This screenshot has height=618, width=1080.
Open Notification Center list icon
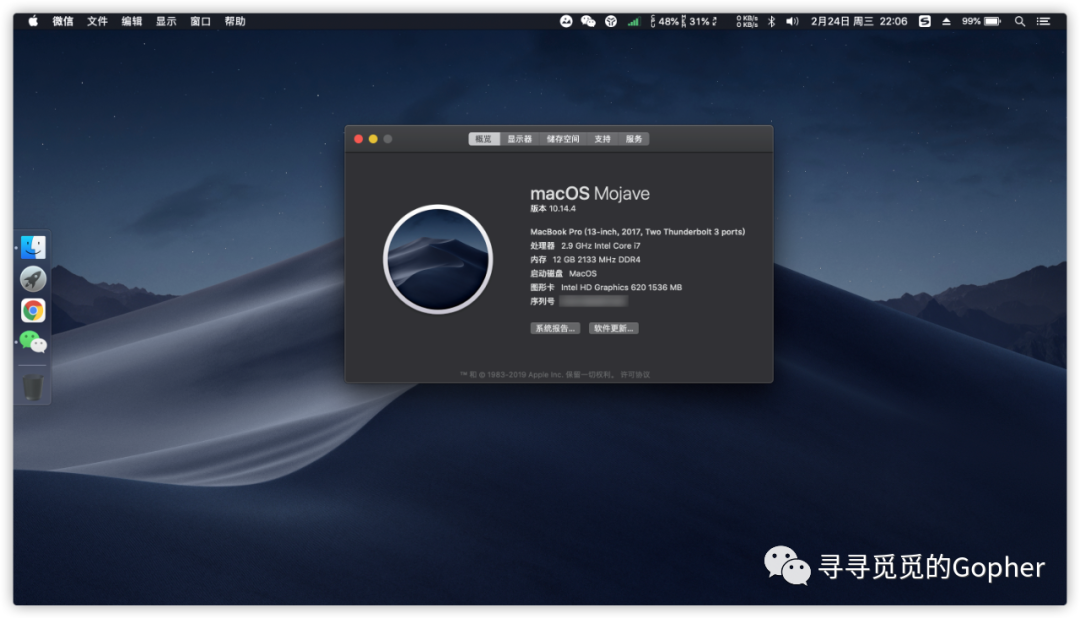1043,21
